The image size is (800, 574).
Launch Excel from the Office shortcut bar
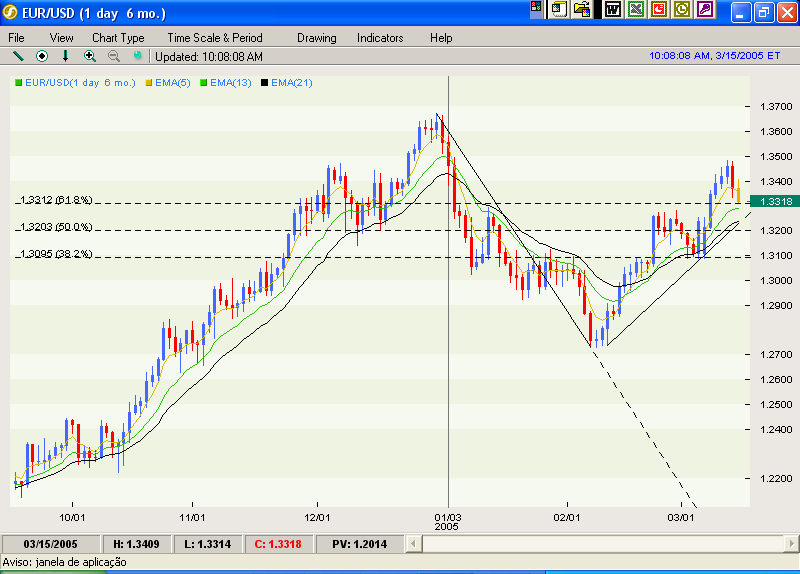(x=635, y=10)
